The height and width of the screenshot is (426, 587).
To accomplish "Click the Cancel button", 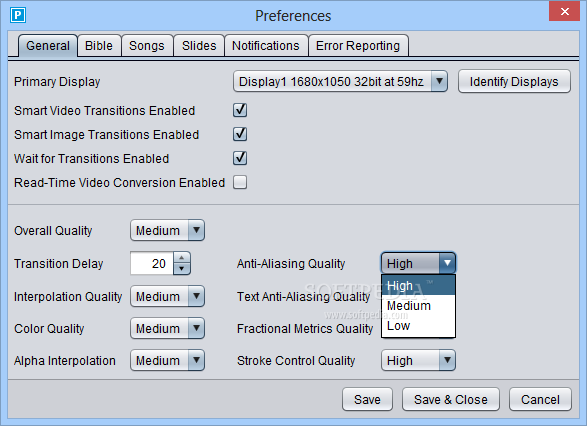I will pos(540,399).
